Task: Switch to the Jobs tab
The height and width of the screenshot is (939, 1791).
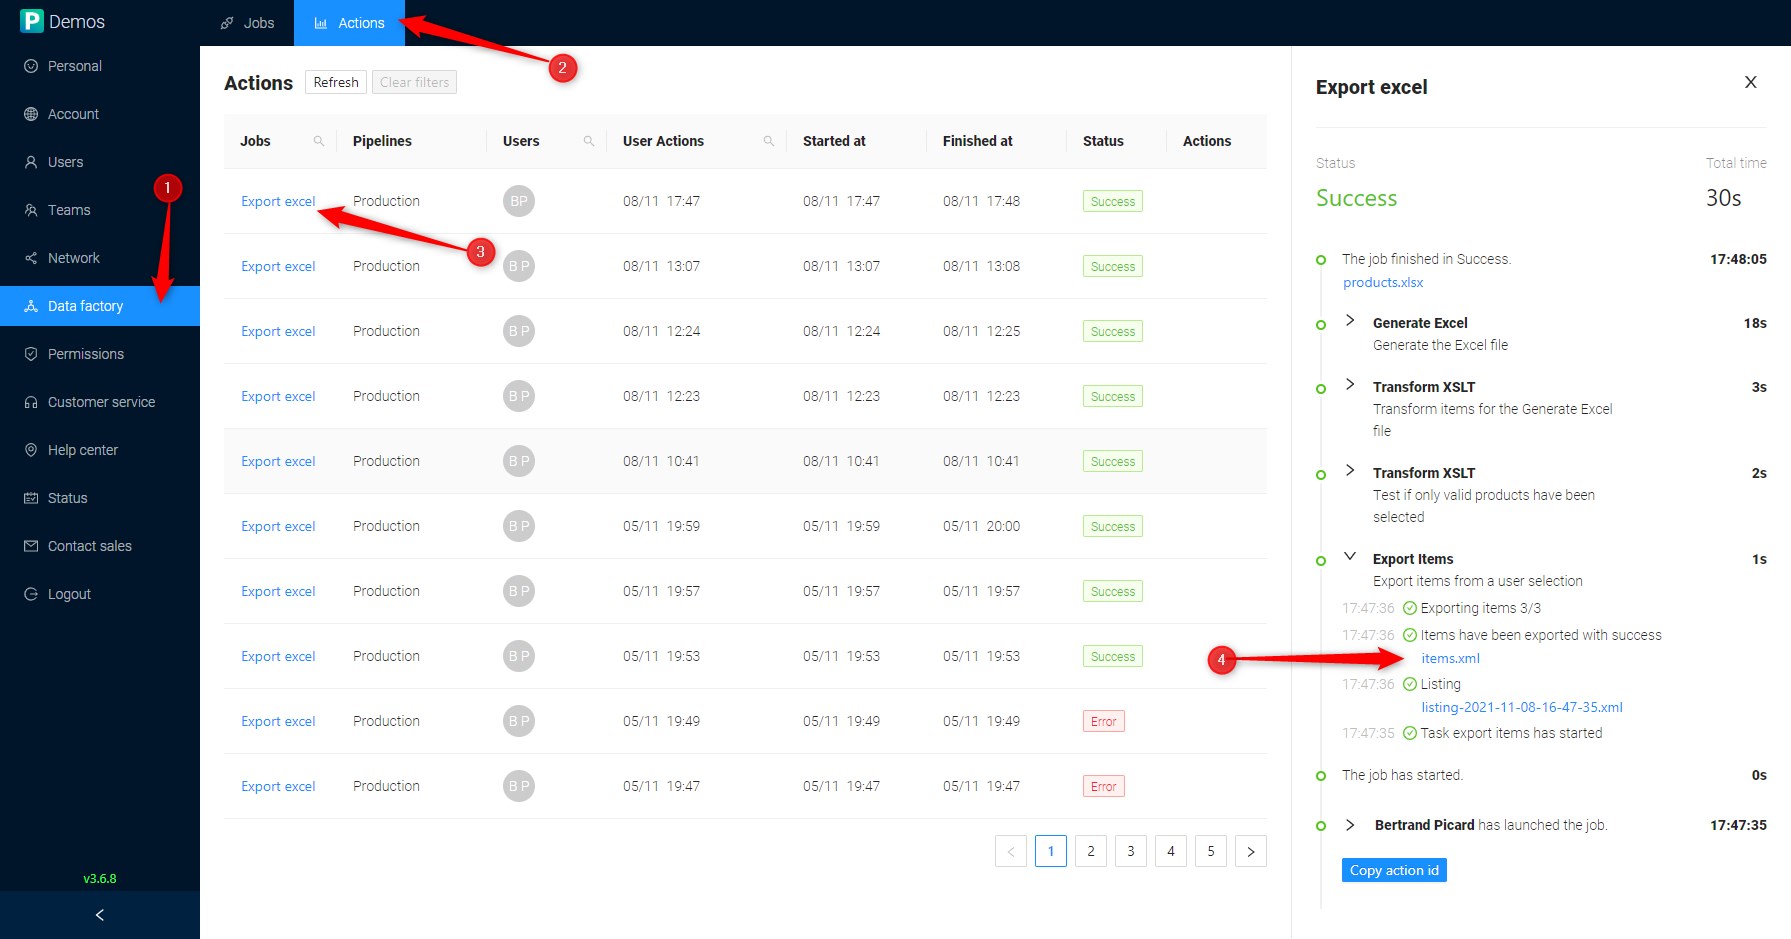Action: pyautogui.click(x=259, y=22)
